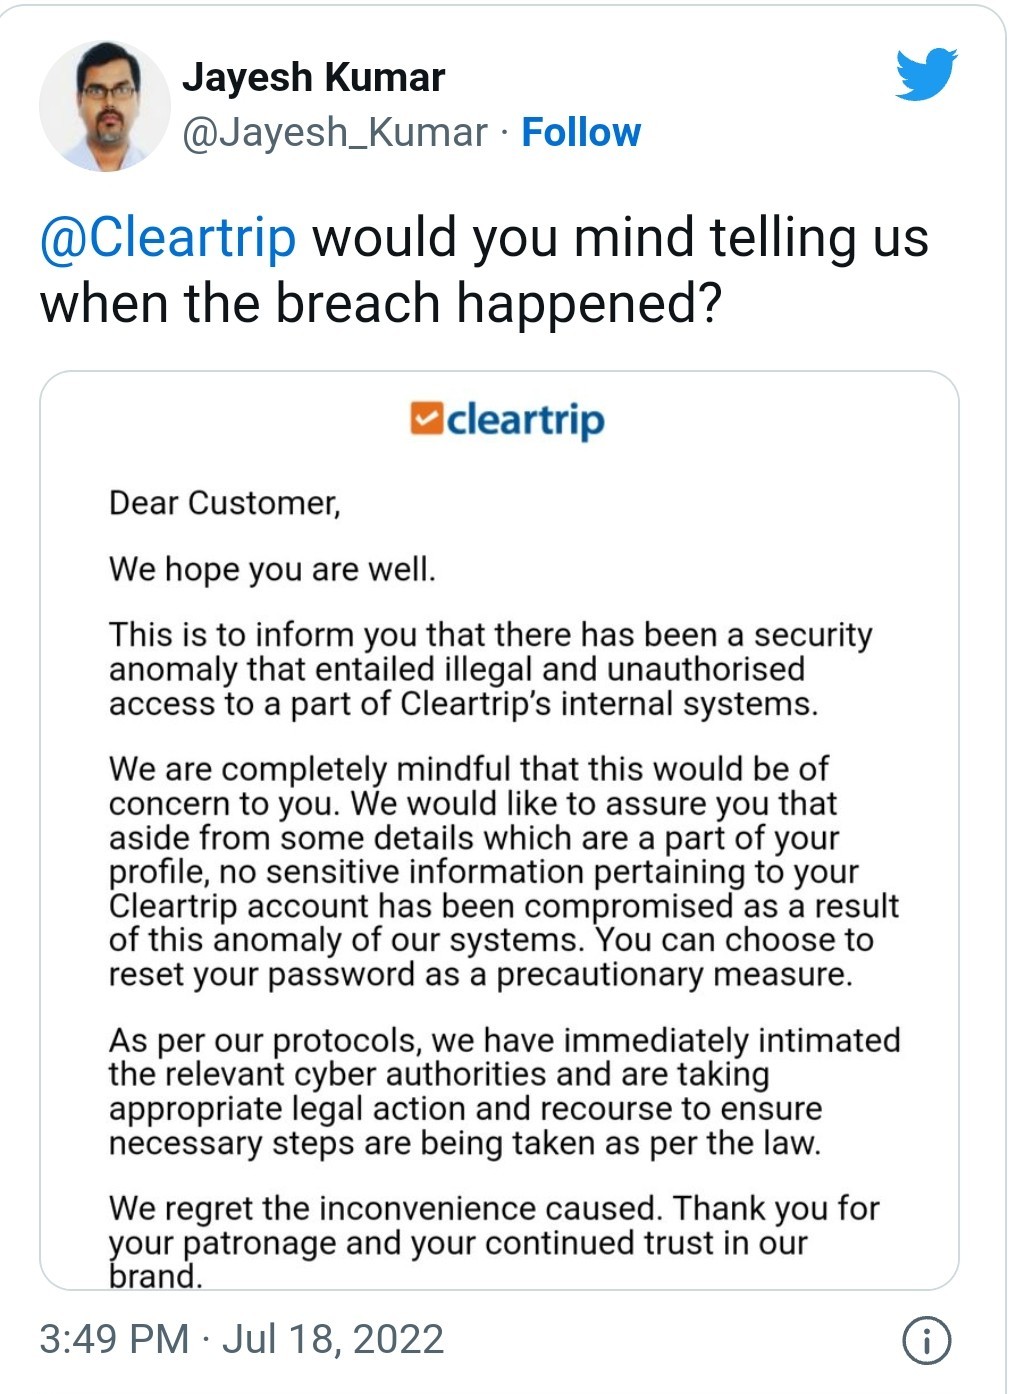Click the Jayesh Kumar display name
The height and width of the screenshot is (1394, 1011).
[x=313, y=77]
